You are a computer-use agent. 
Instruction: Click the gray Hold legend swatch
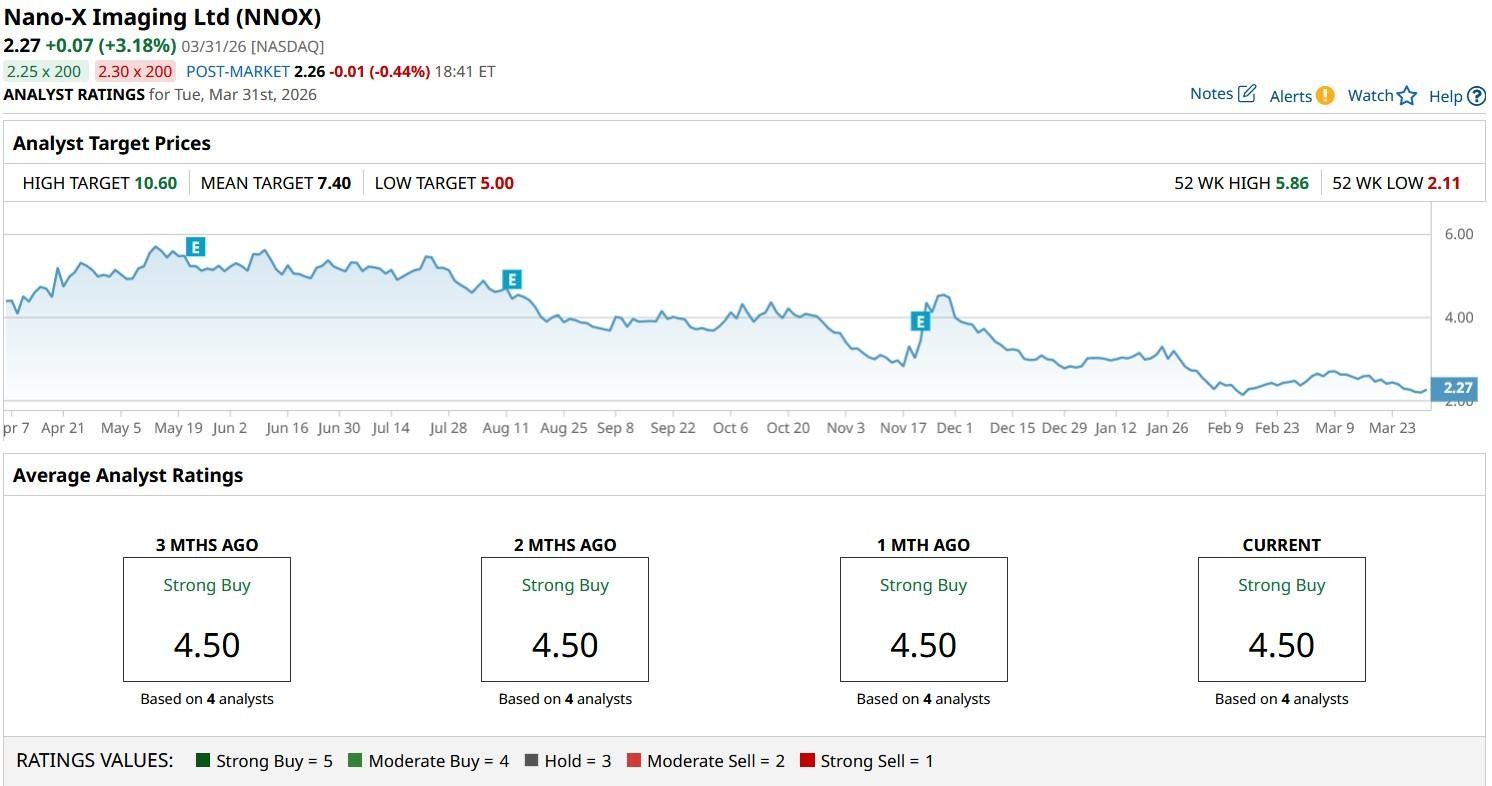531,761
